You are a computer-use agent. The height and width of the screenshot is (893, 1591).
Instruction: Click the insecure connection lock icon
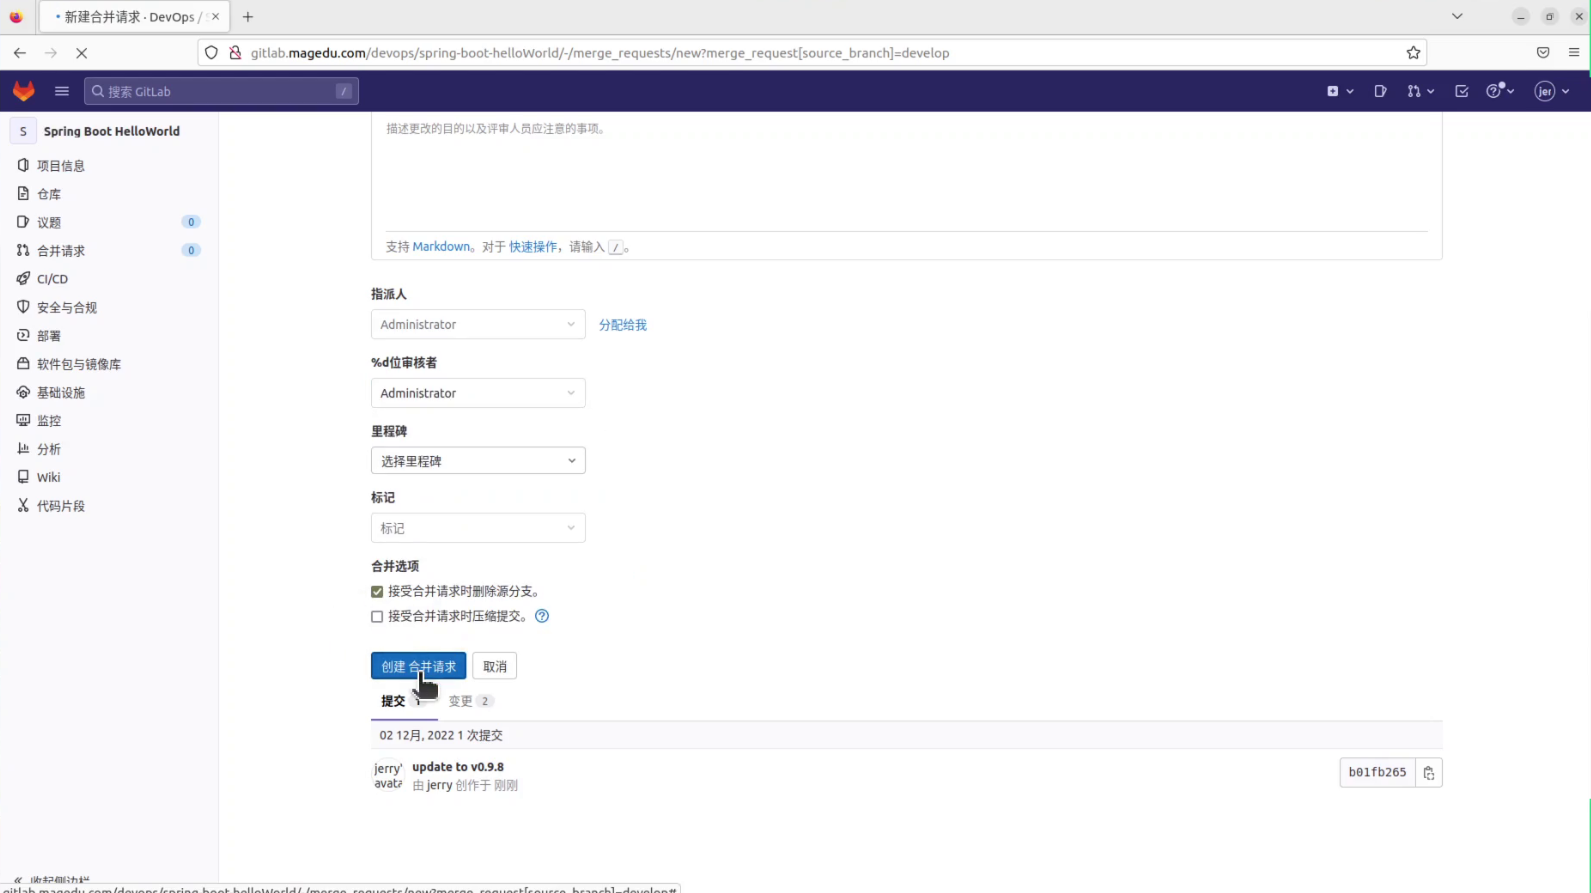pos(235,53)
